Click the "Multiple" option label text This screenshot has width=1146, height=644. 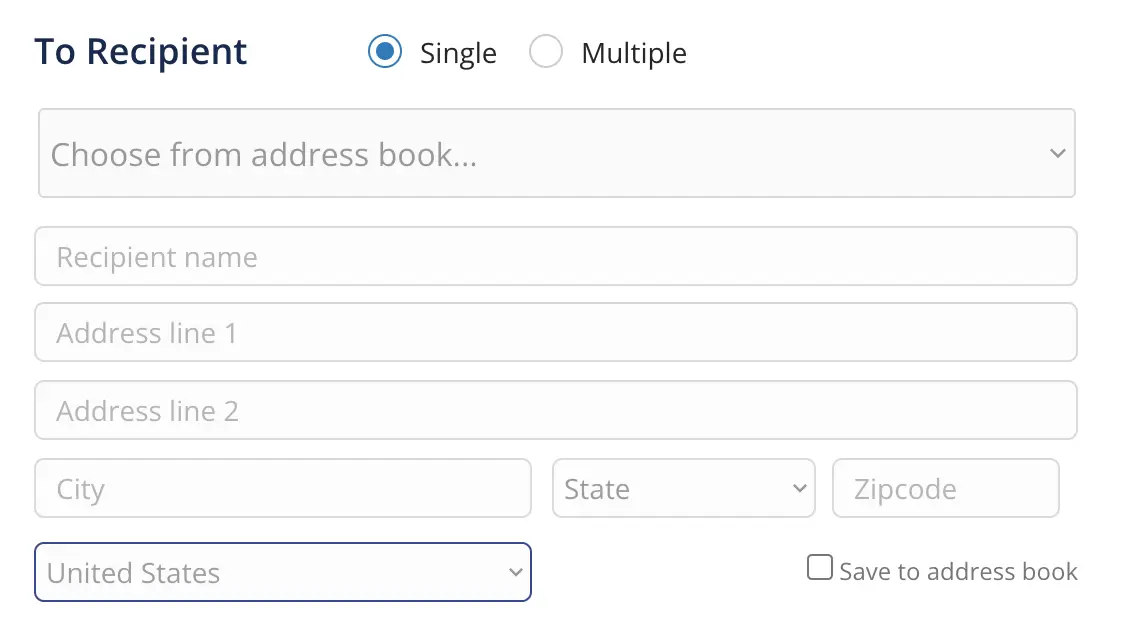coord(634,53)
